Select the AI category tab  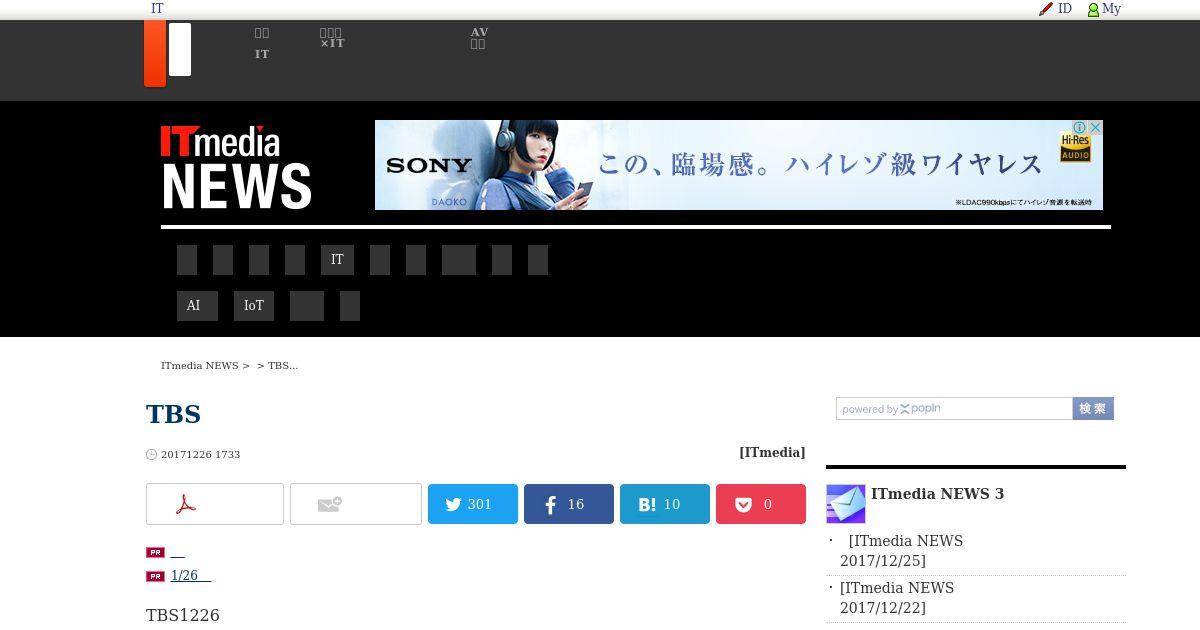point(197,306)
